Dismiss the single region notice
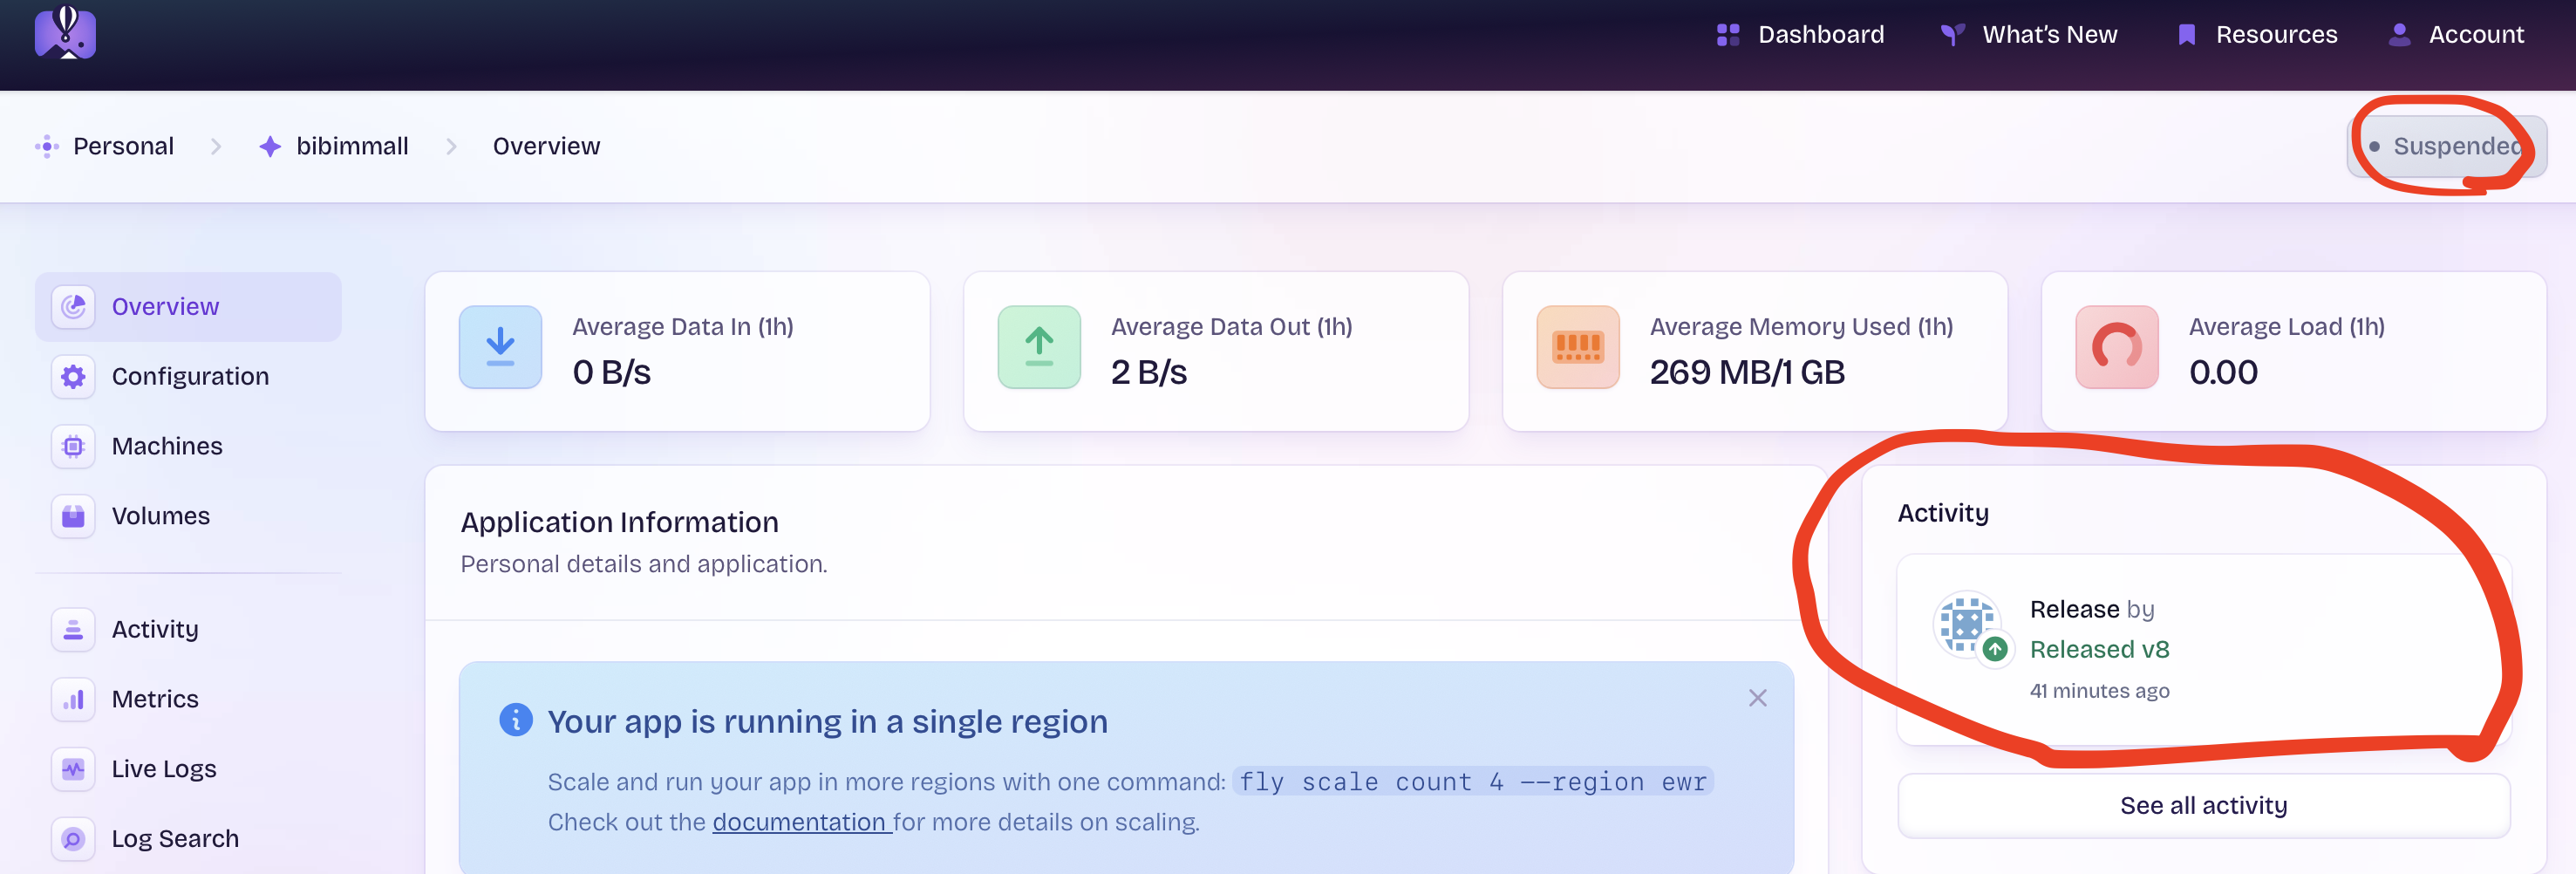Image resolution: width=2576 pixels, height=874 pixels. coord(1757,698)
